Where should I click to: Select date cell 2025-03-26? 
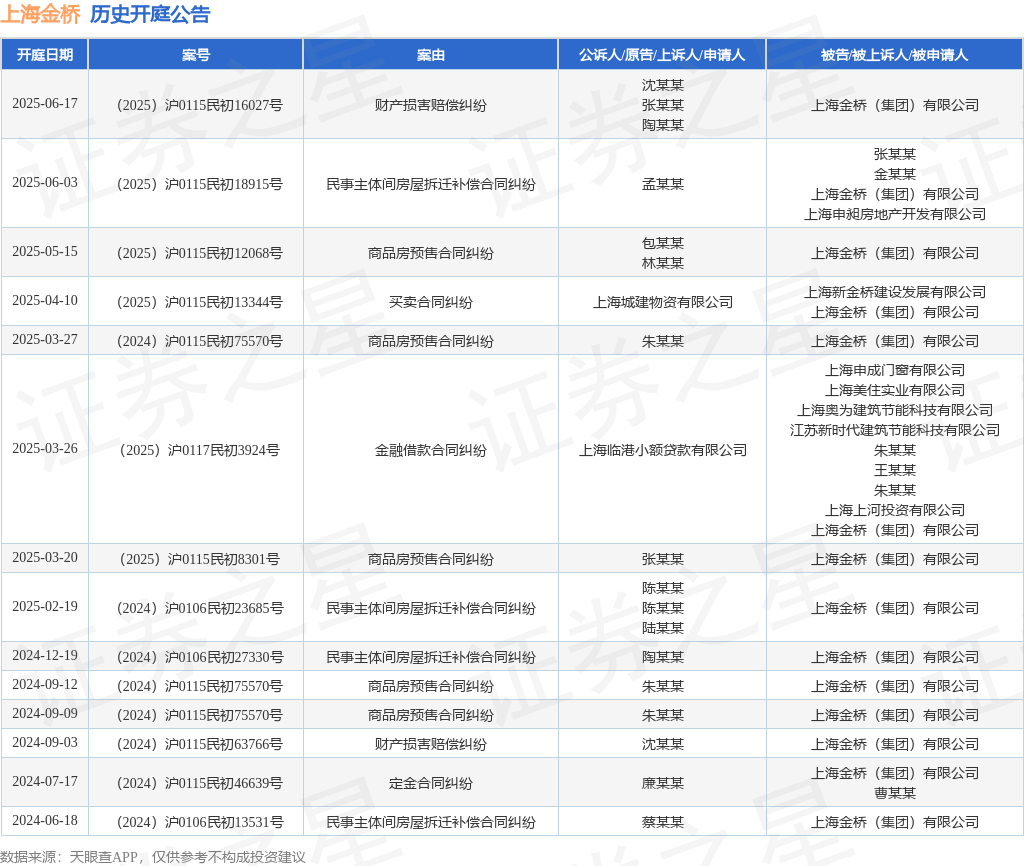tap(44, 449)
